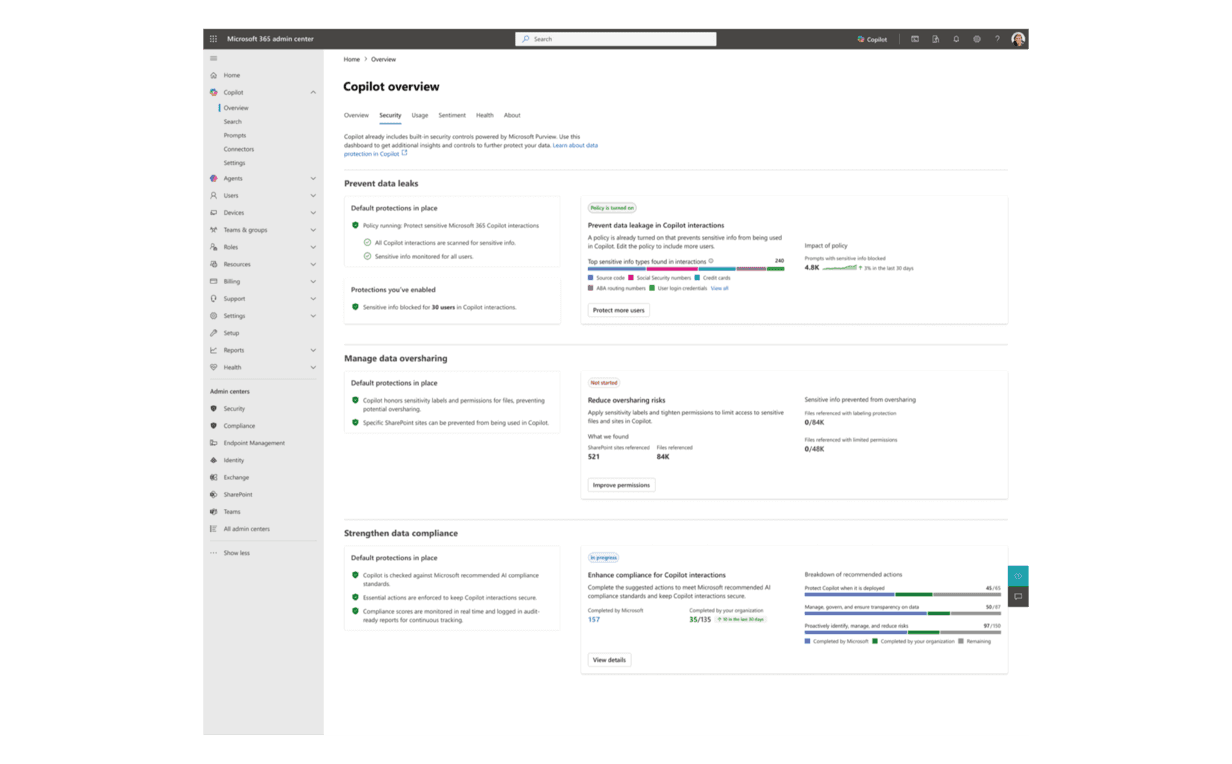
Task: Expand the Agents section chevron
Action: click(313, 179)
